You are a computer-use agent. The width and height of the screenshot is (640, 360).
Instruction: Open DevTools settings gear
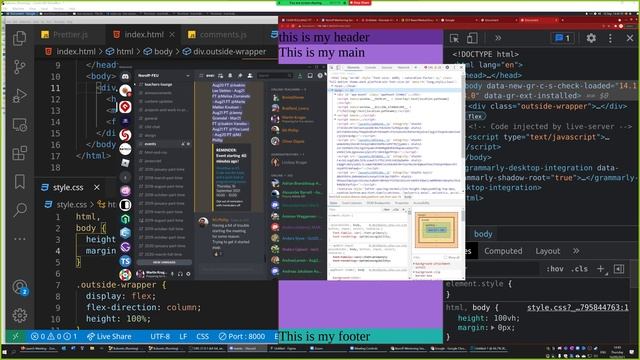(591, 38)
